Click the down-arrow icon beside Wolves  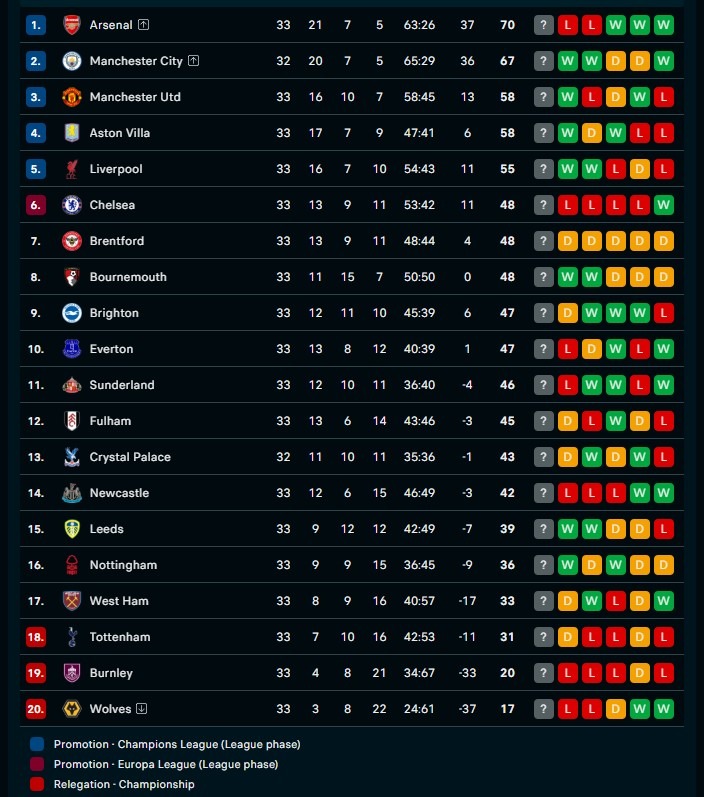(x=142, y=709)
